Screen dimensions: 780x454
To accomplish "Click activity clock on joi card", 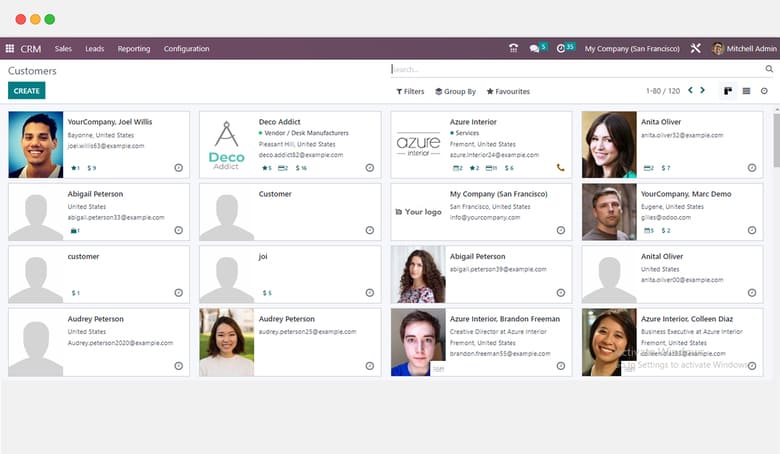I will click(370, 293).
